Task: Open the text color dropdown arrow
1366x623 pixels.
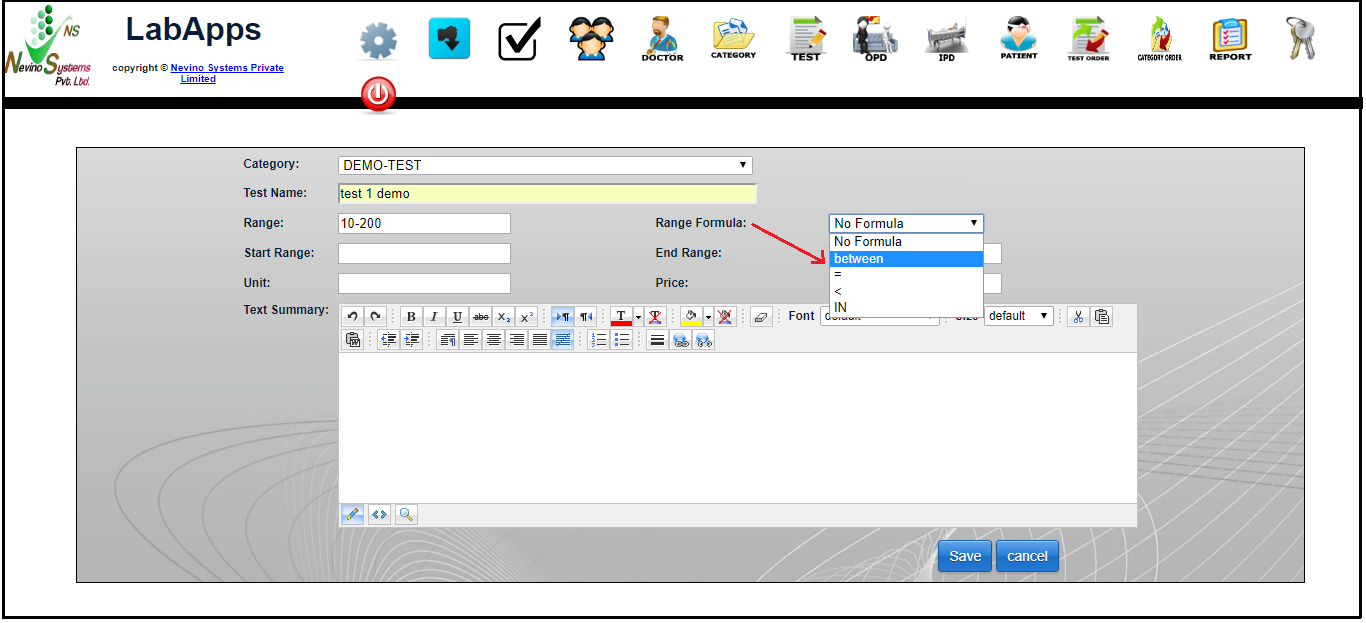Action: pyautogui.click(x=638, y=317)
